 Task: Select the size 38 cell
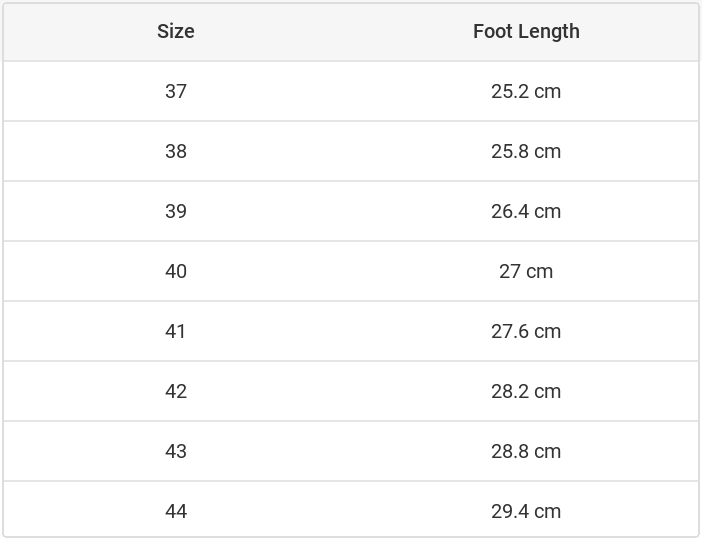[x=176, y=151]
